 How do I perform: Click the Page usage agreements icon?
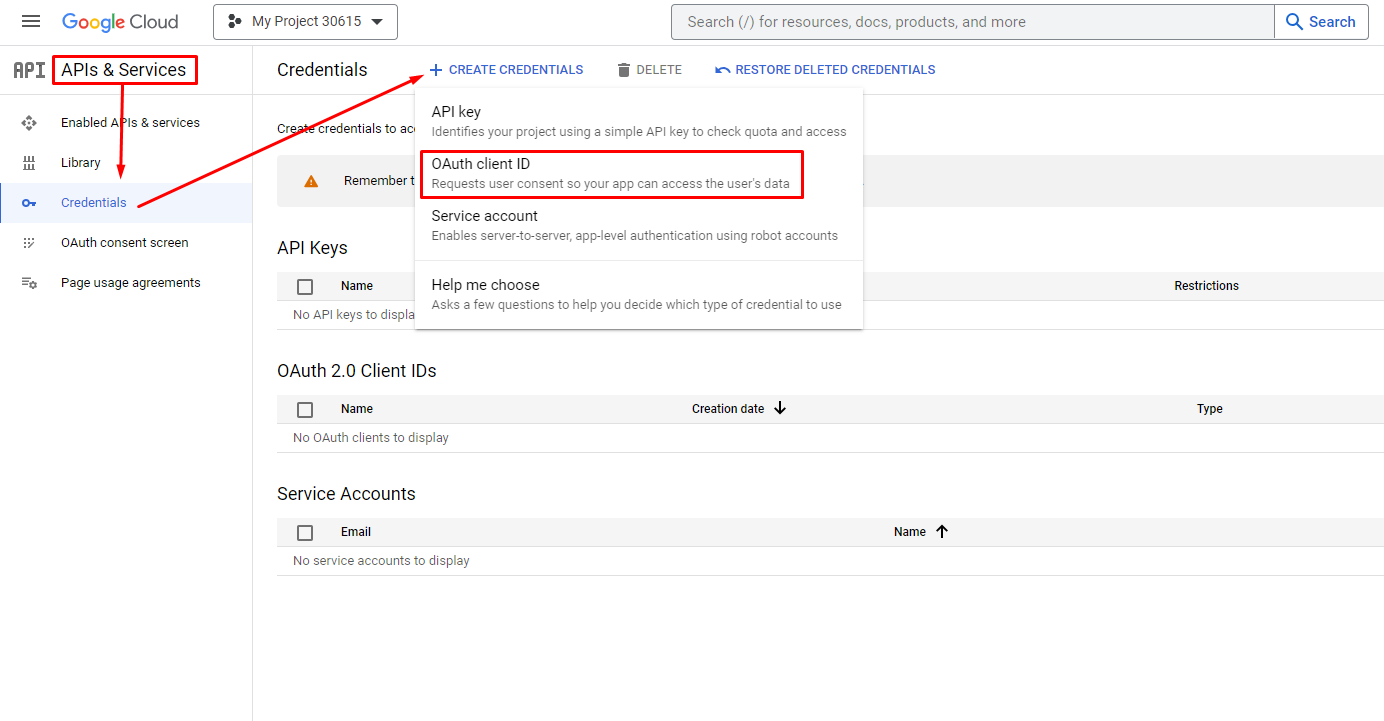pyautogui.click(x=29, y=283)
